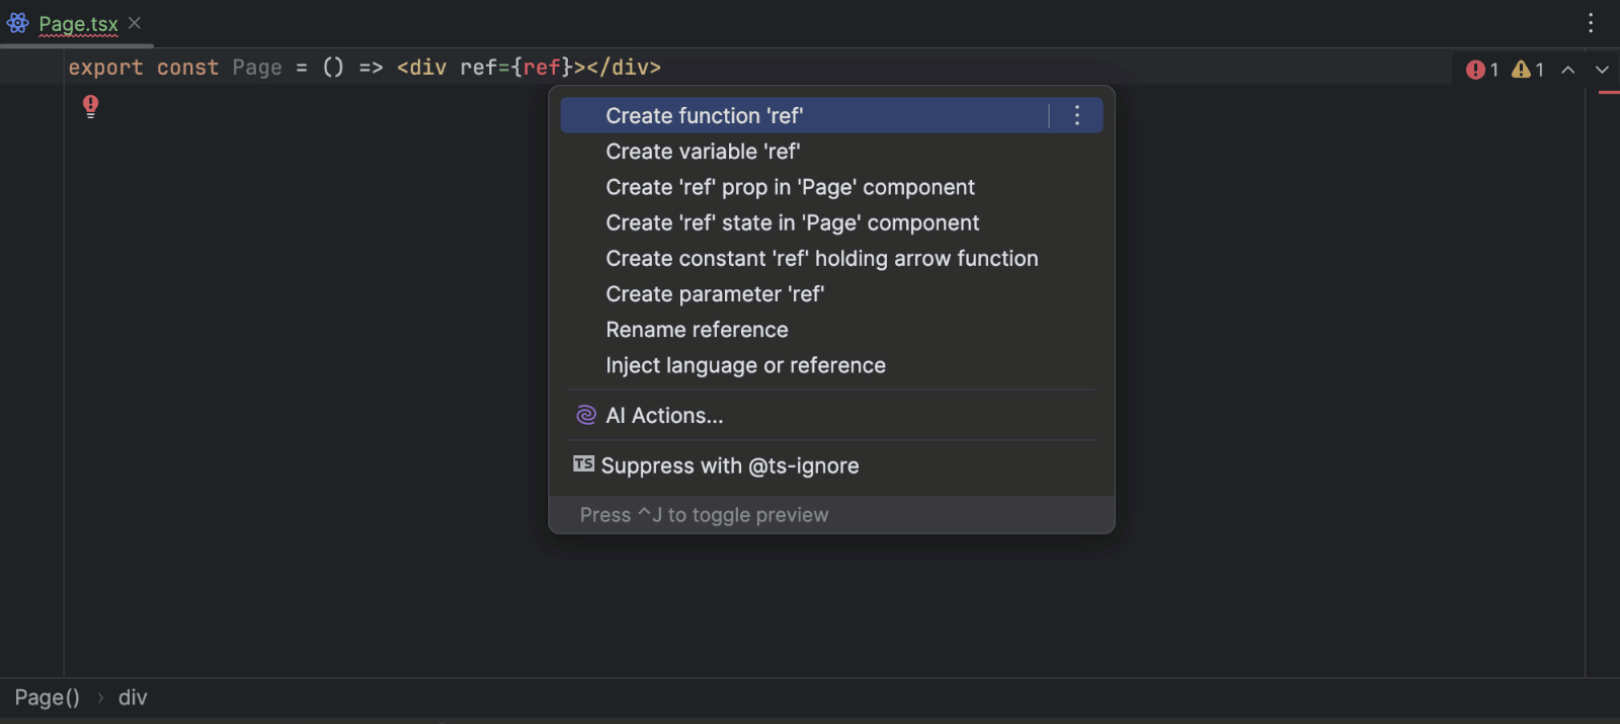
Task: Close the Page.tsx editor tab
Action: pos(135,23)
